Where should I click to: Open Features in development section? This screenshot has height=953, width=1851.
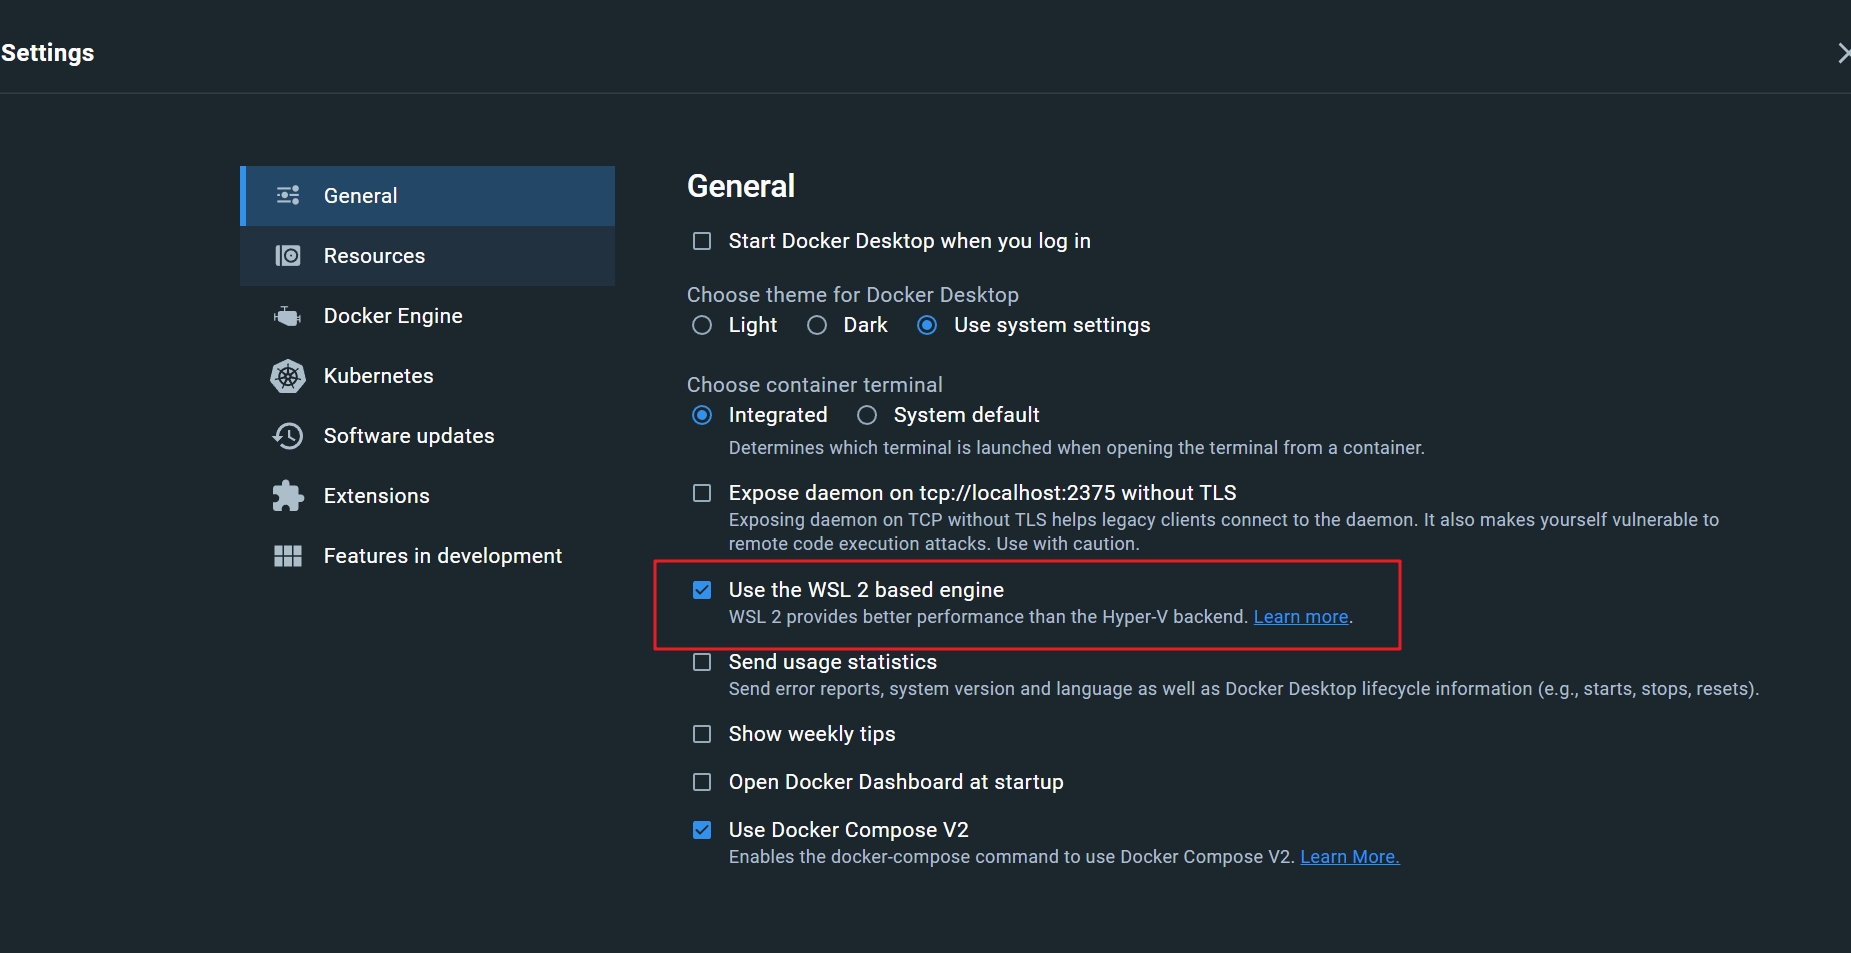(427, 556)
